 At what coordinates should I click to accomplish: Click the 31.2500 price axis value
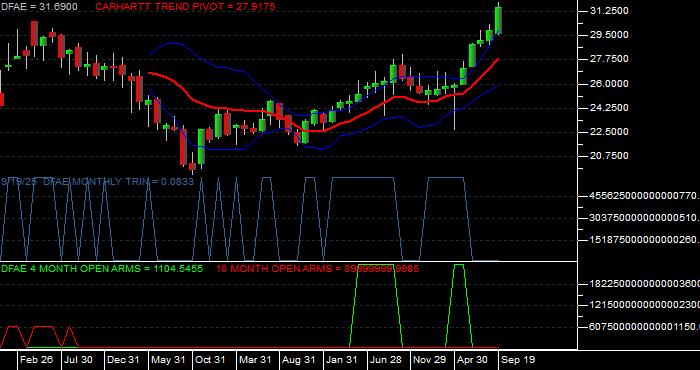610,11
